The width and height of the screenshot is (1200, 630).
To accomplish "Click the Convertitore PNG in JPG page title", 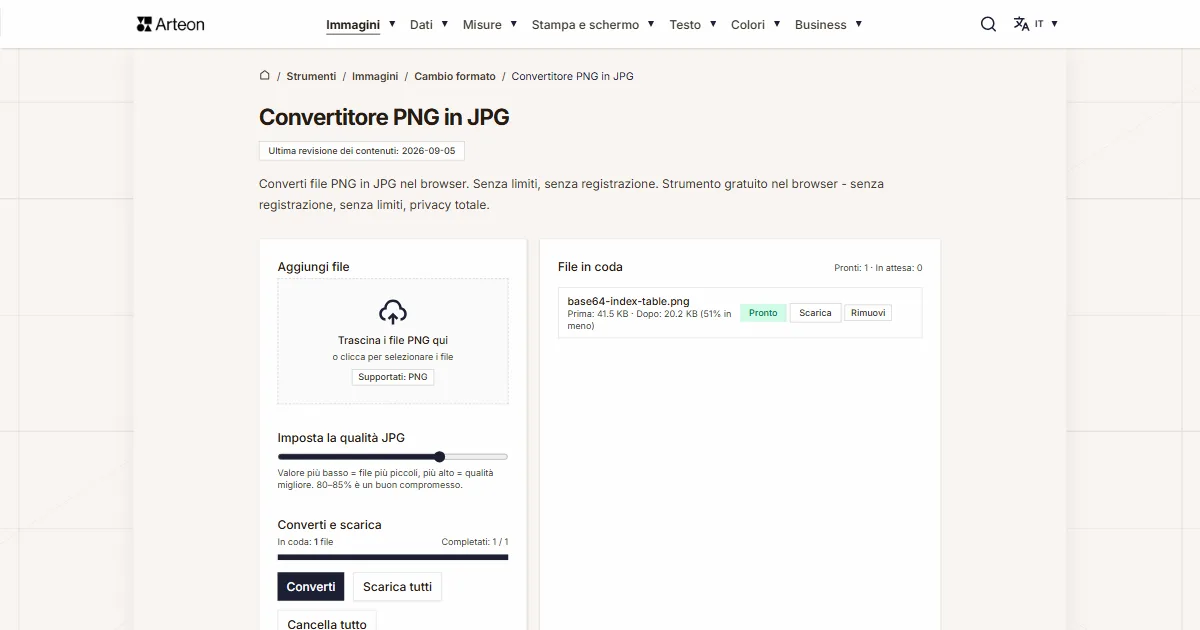I will coord(384,117).
